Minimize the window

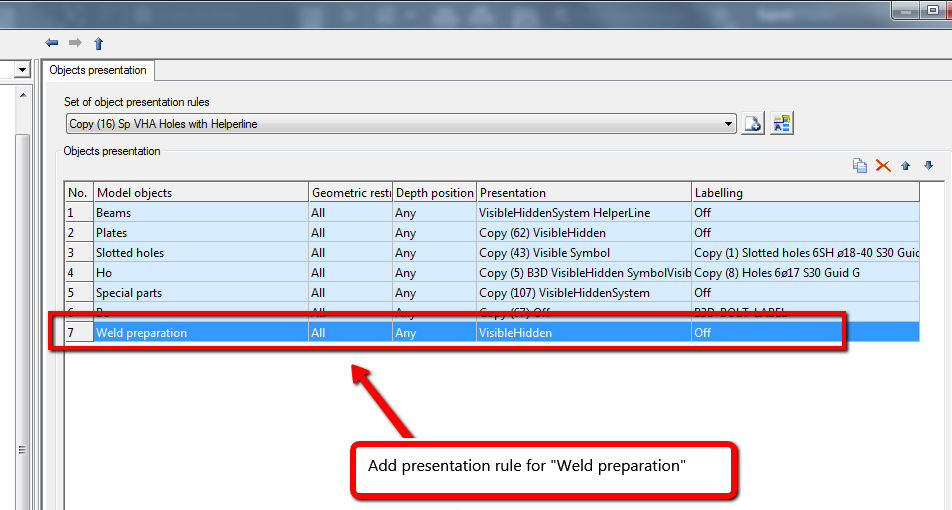point(907,10)
